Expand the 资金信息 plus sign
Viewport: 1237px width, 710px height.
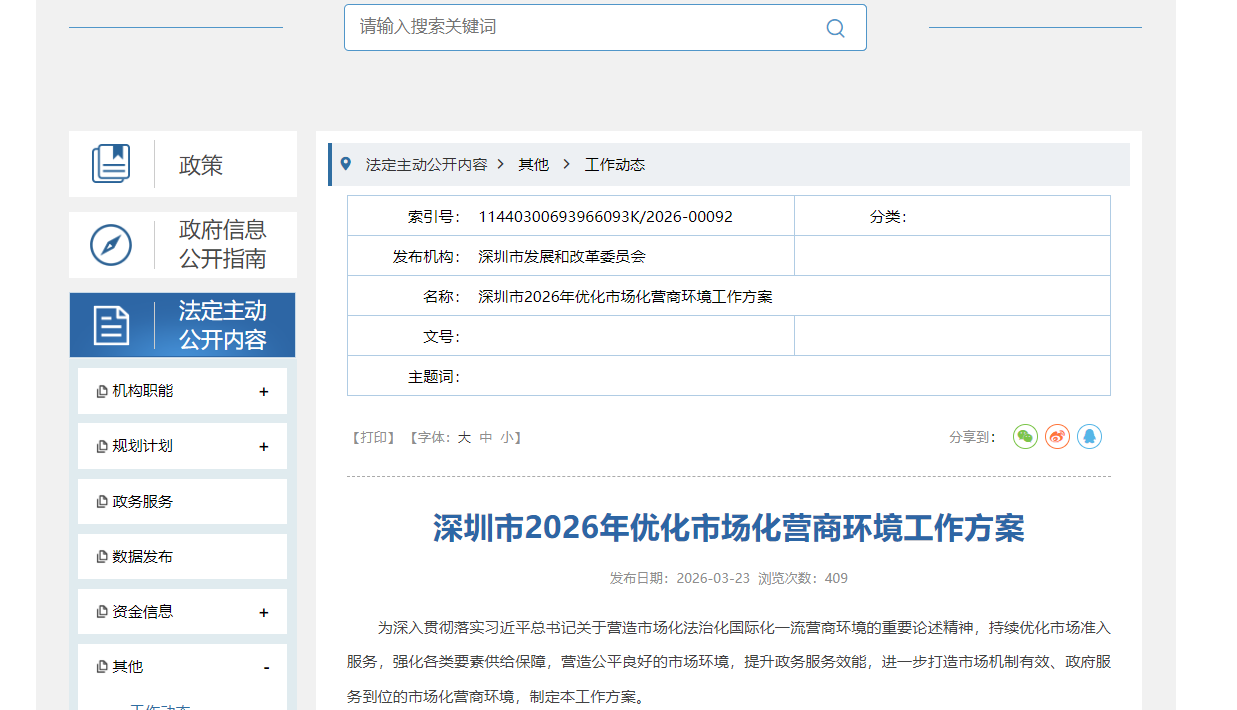pos(264,612)
